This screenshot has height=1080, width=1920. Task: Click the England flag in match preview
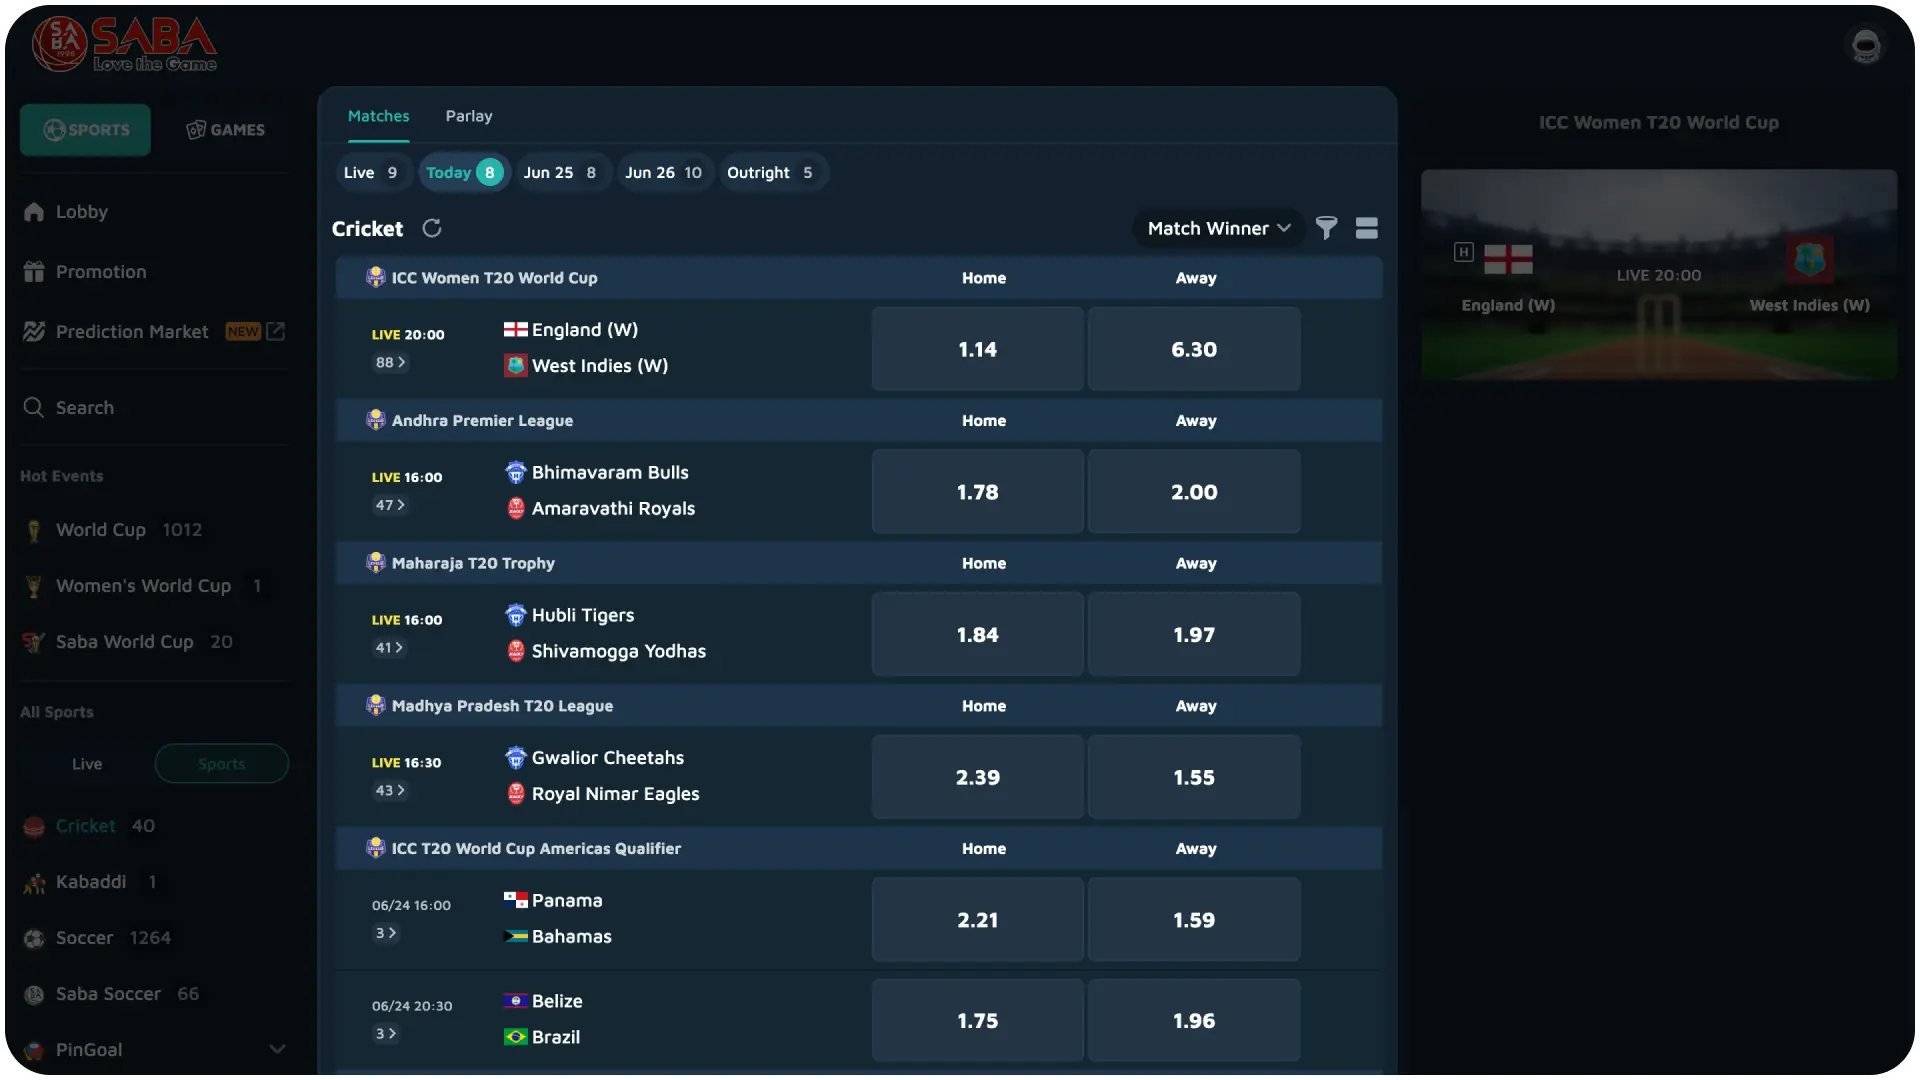pyautogui.click(x=1508, y=259)
